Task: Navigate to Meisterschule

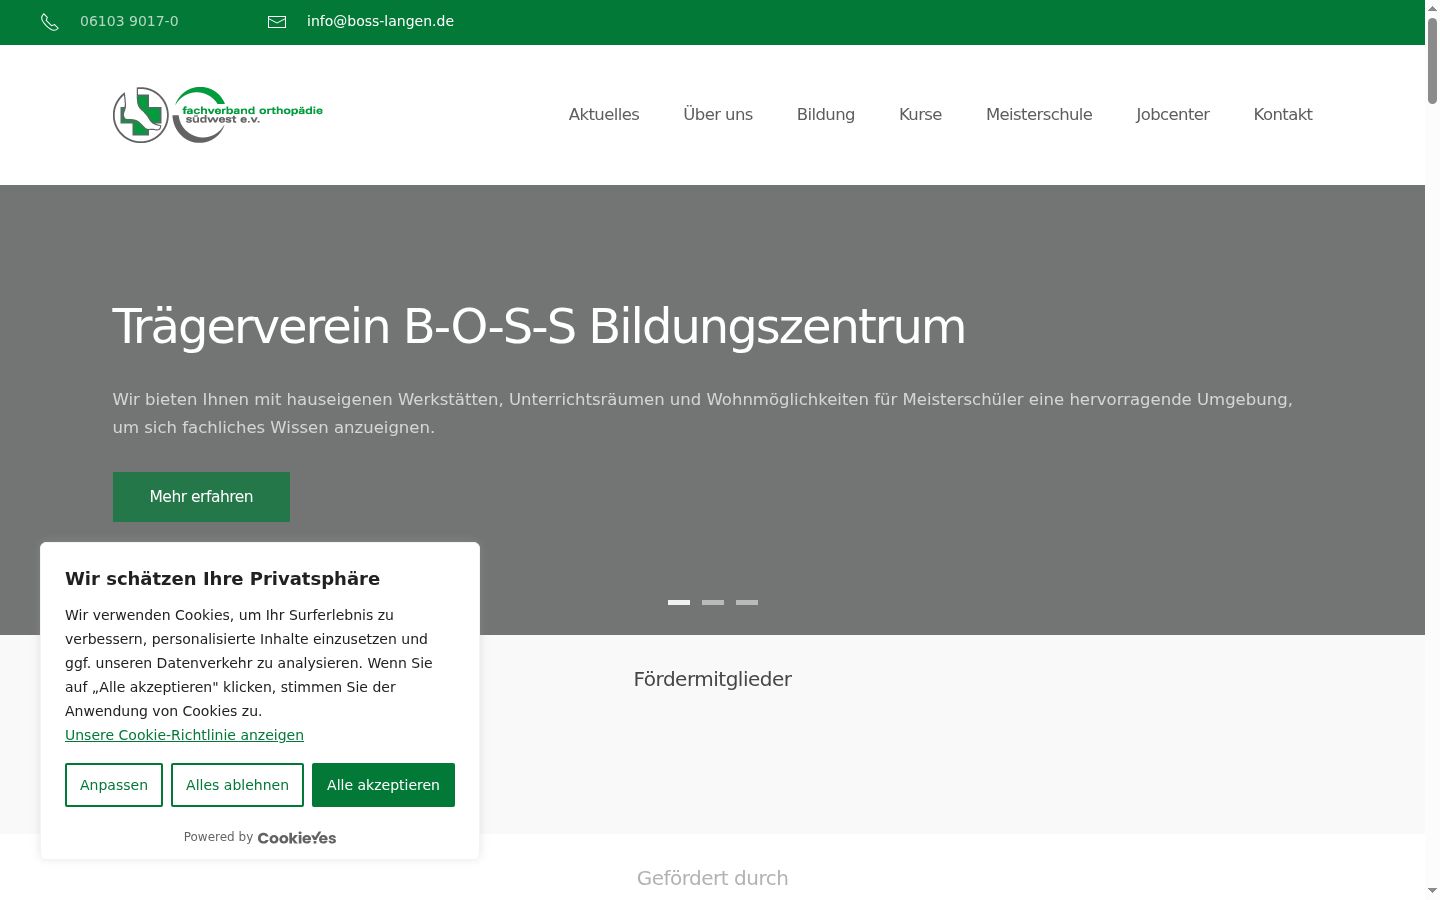Action: tap(1039, 114)
